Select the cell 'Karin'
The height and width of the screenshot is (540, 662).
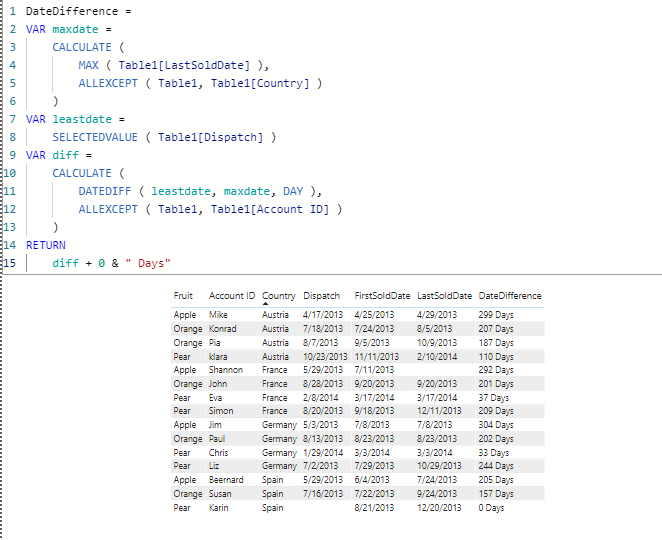coord(218,507)
